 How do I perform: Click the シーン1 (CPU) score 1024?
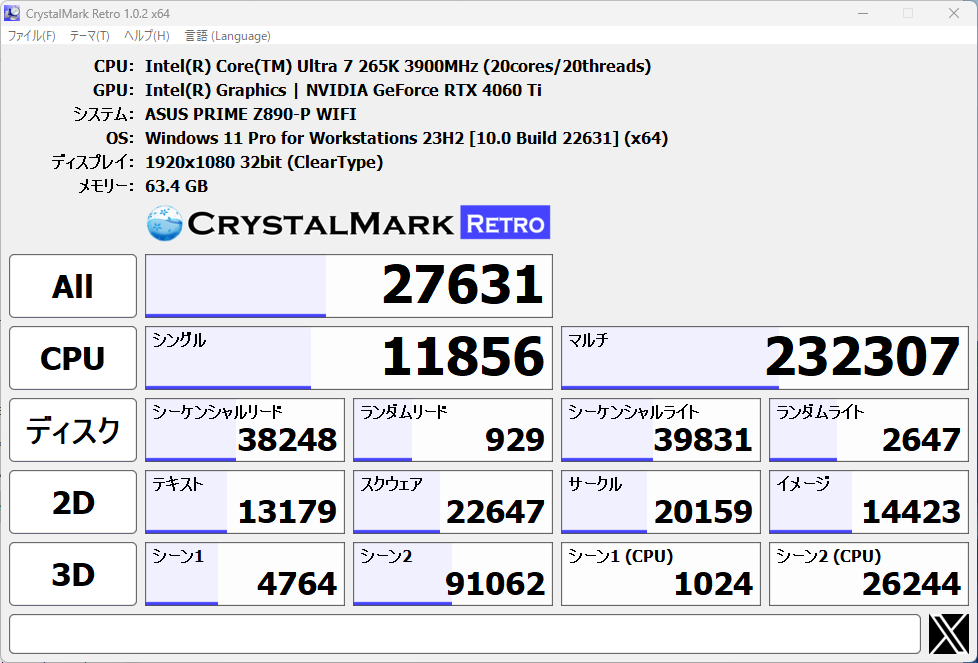(661, 574)
